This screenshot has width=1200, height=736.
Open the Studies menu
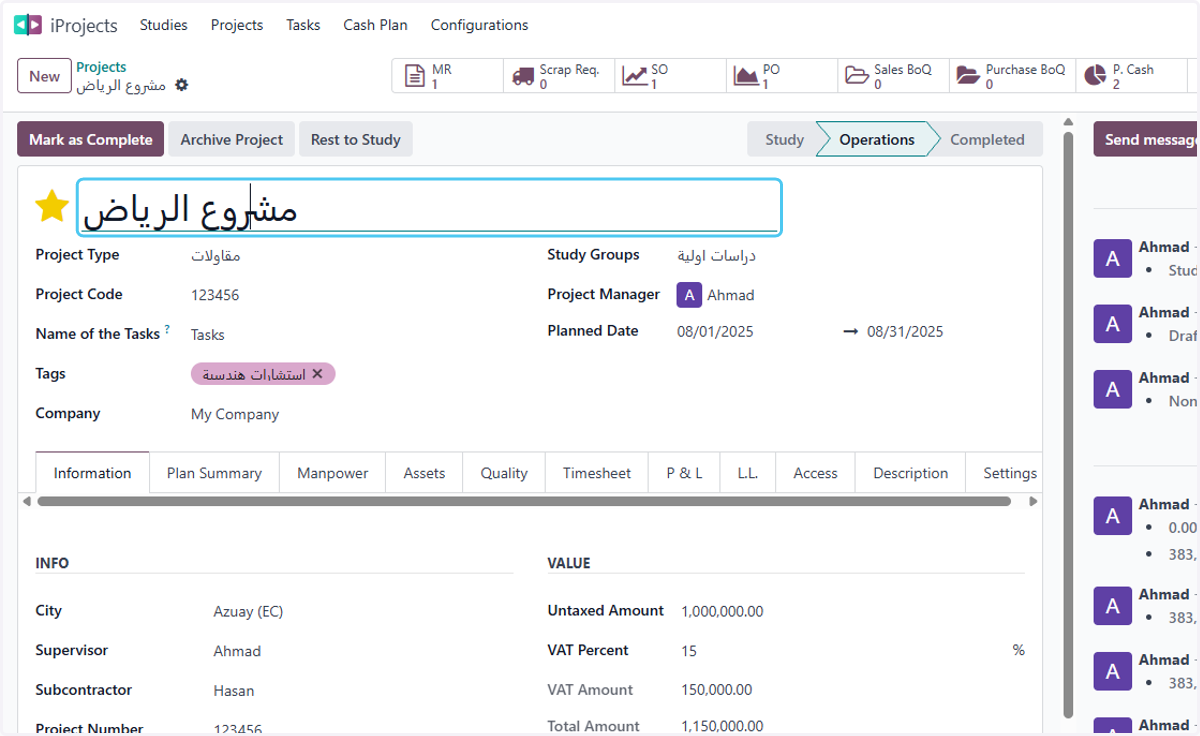click(x=164, y=25)
